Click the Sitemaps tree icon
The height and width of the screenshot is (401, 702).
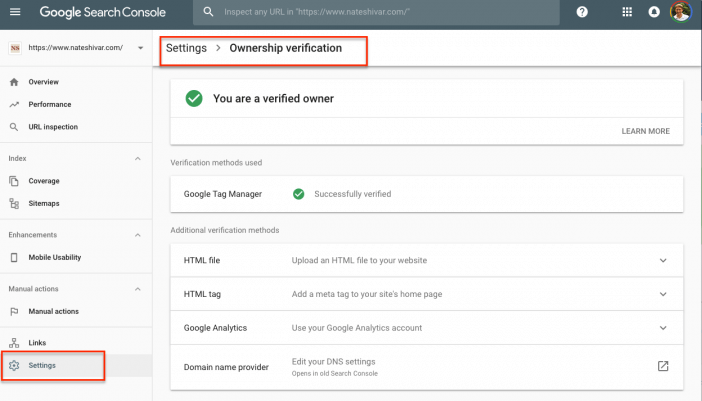[x=14, y=204]
